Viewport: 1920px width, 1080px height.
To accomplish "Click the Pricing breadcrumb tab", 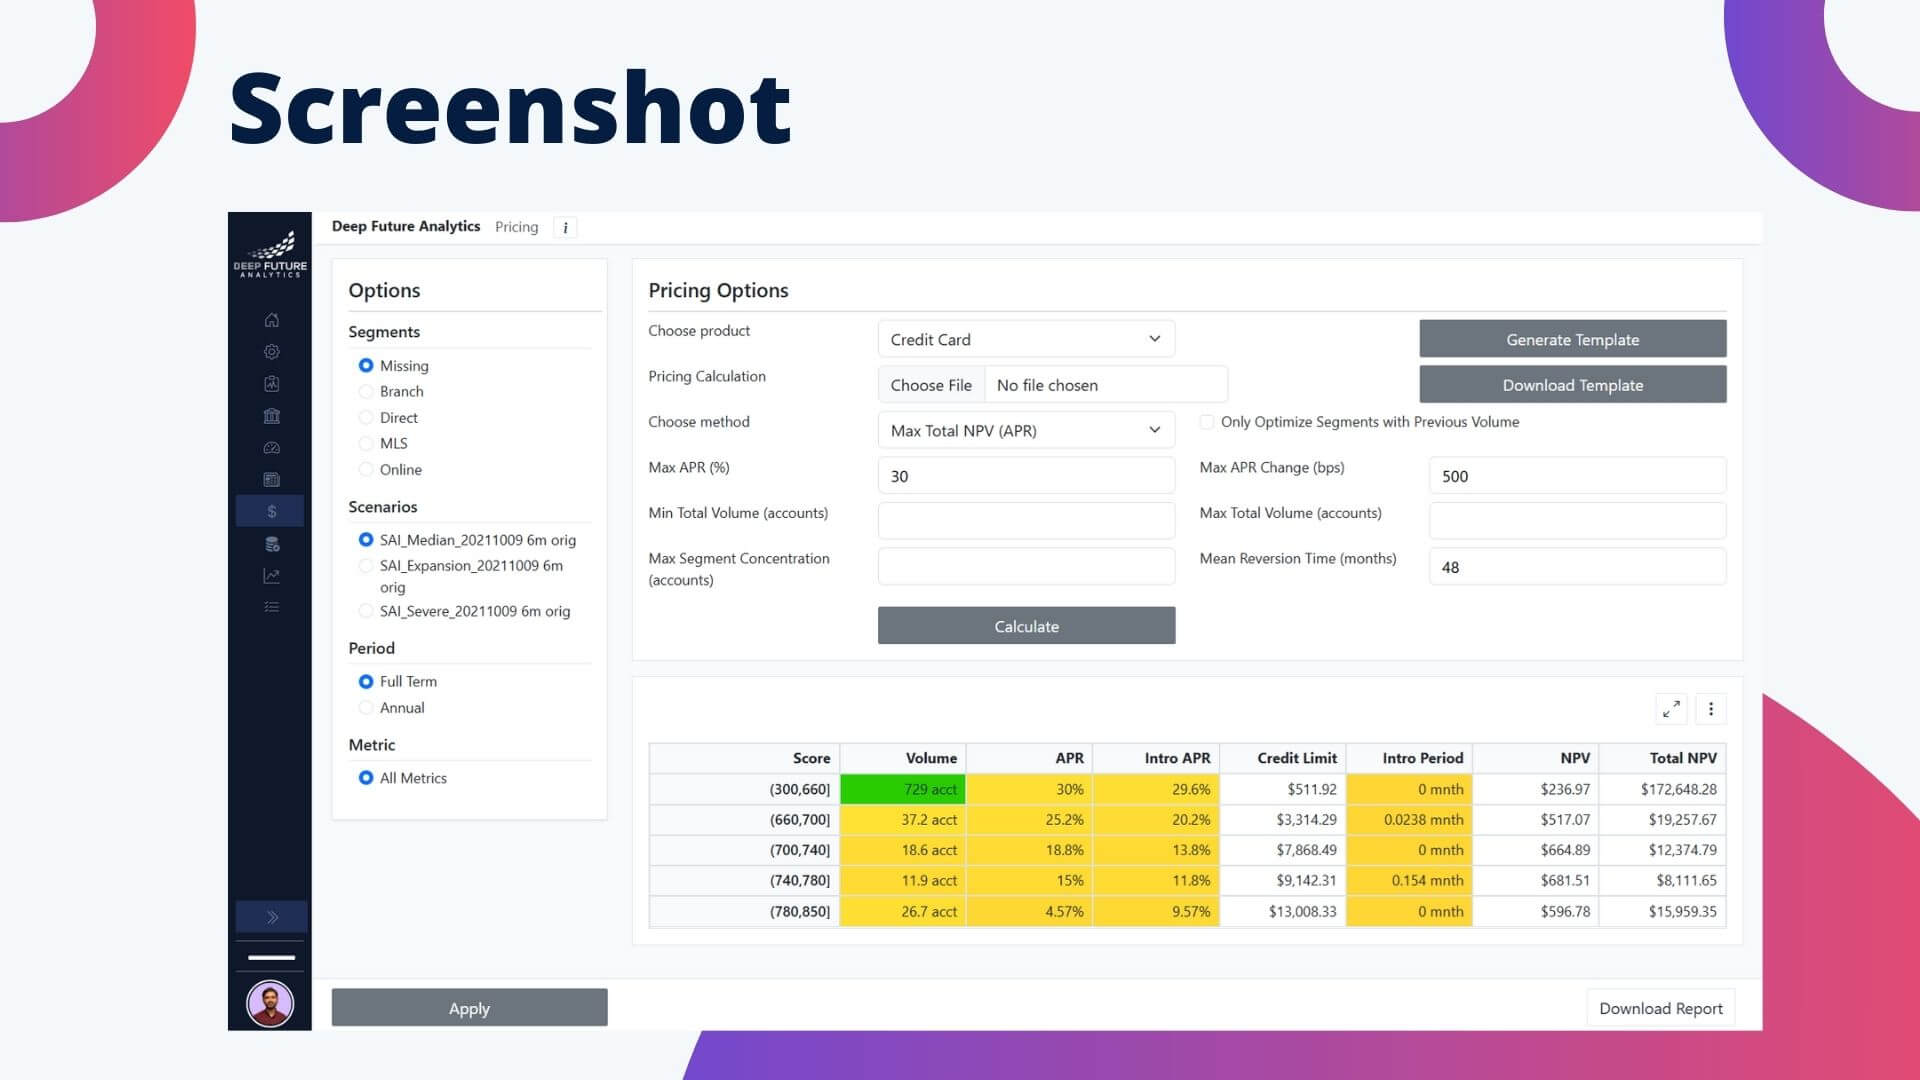I will coord(516,227).
